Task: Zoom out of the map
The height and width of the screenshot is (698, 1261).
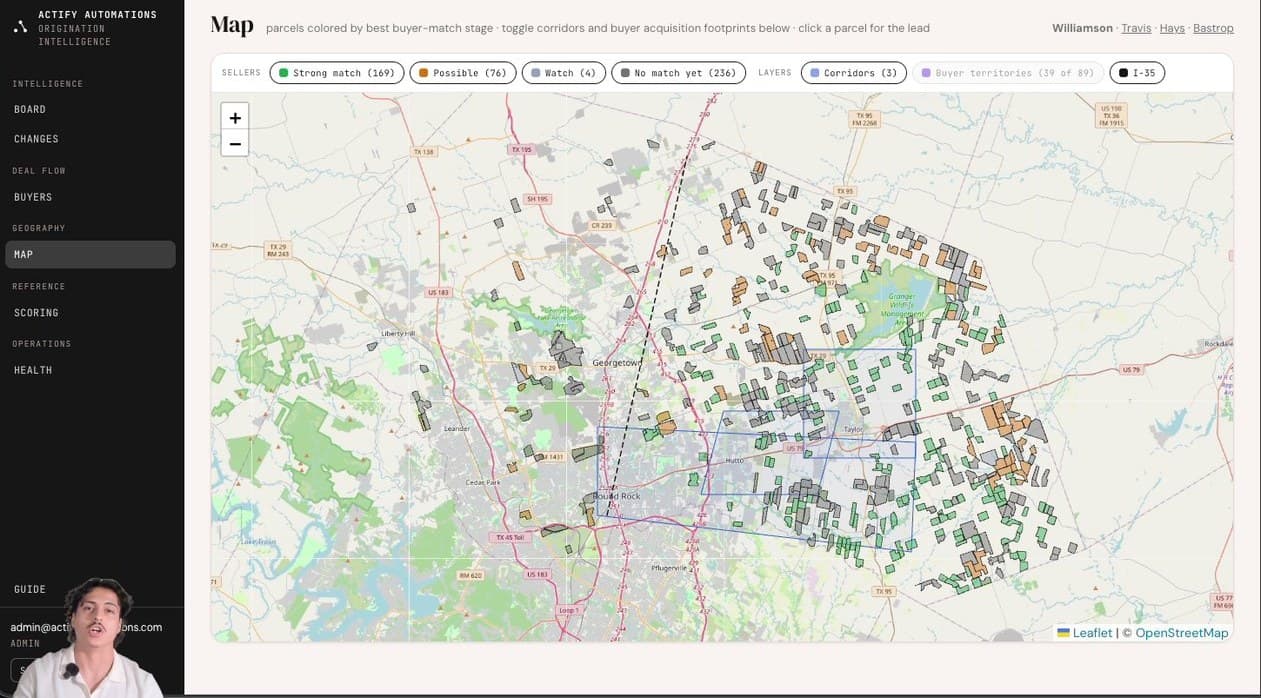Action: (235, 144)
